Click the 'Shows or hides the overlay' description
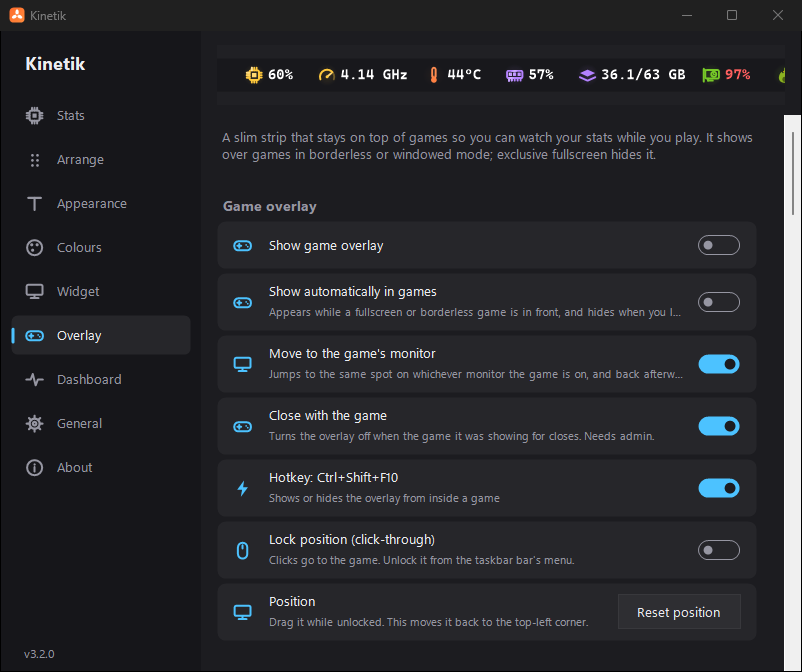Viewport: 802px width, 672px height. (x=384, y=498)
